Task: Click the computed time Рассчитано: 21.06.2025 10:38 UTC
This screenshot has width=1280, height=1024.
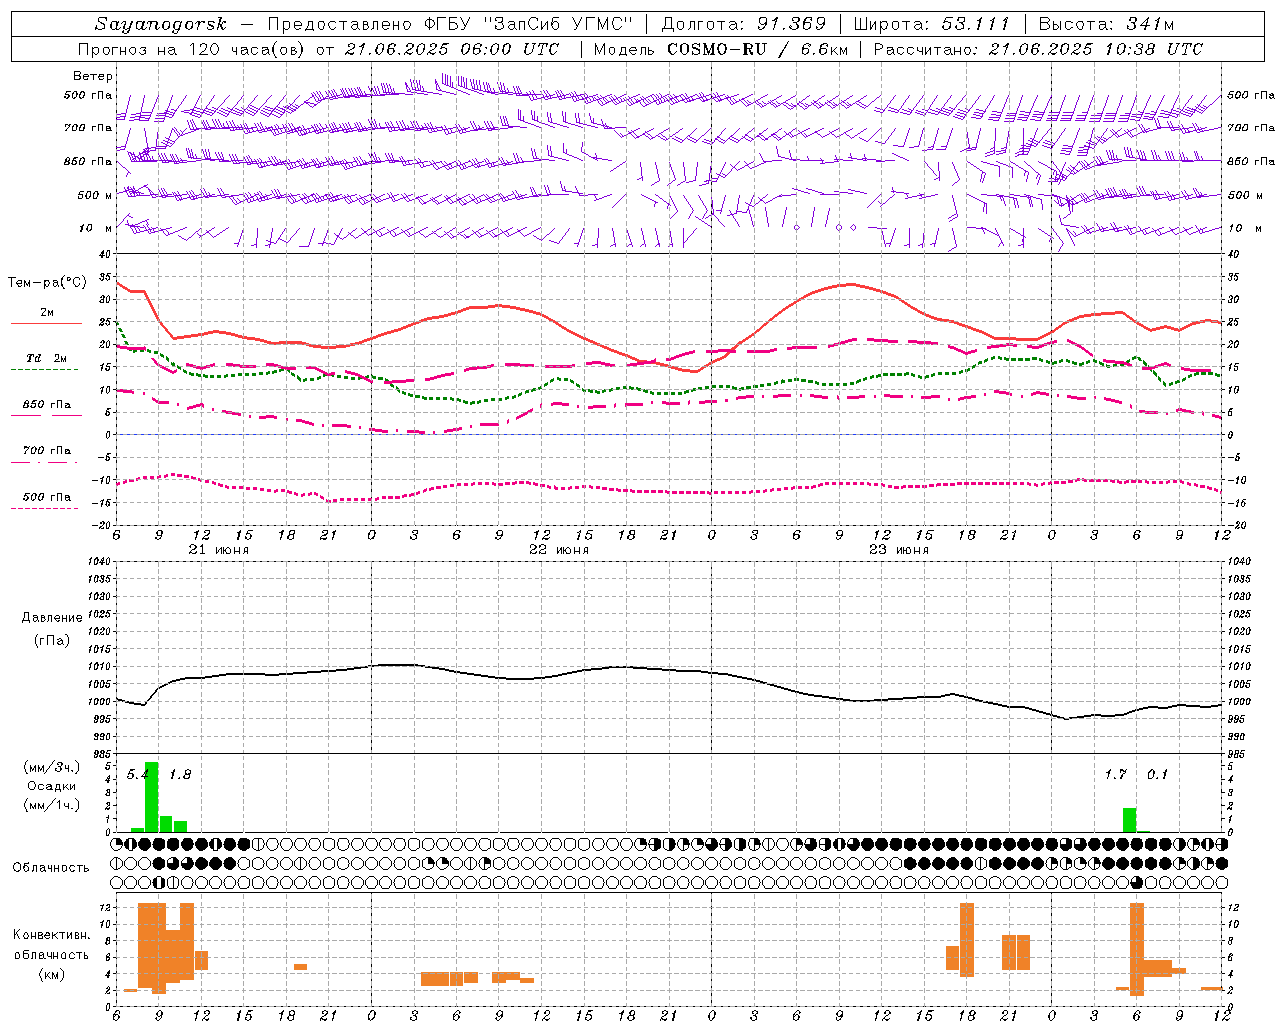Action: 1038,49
